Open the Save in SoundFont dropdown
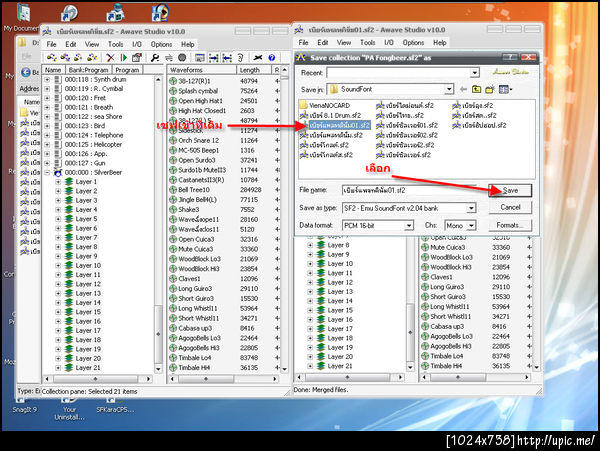 449,90
